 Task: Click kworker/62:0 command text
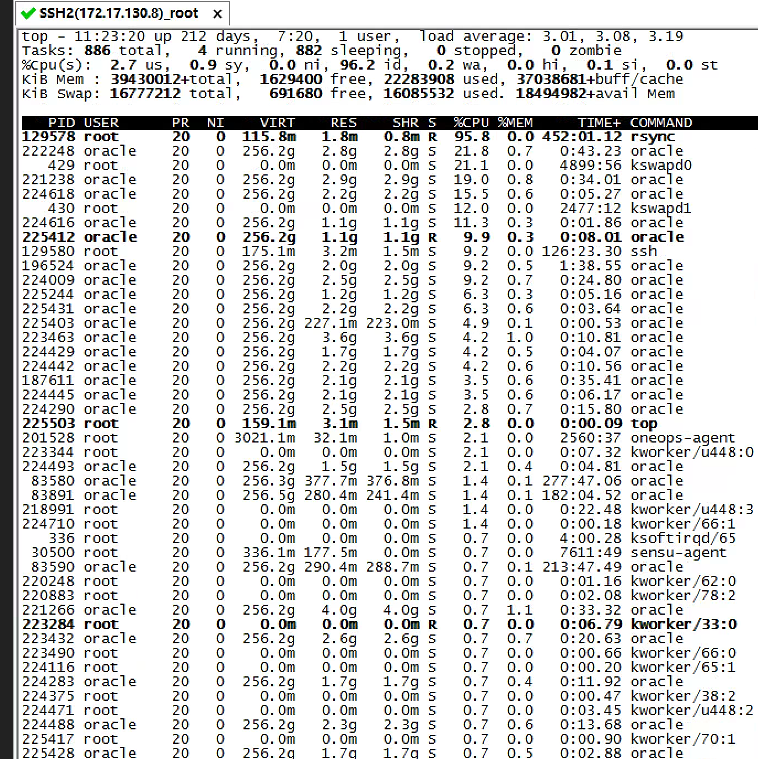(683, 581)
